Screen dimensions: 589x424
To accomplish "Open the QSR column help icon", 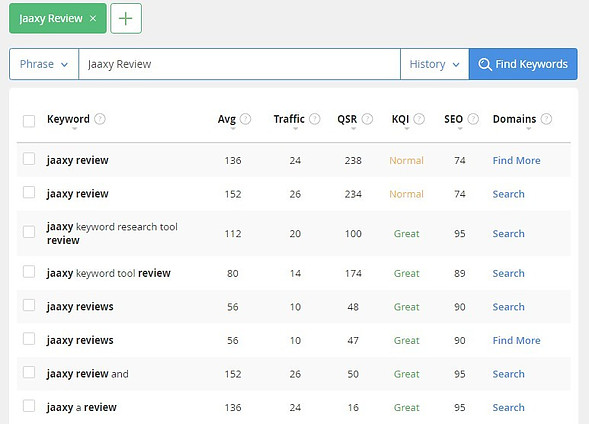I will [x=367, y=119].
